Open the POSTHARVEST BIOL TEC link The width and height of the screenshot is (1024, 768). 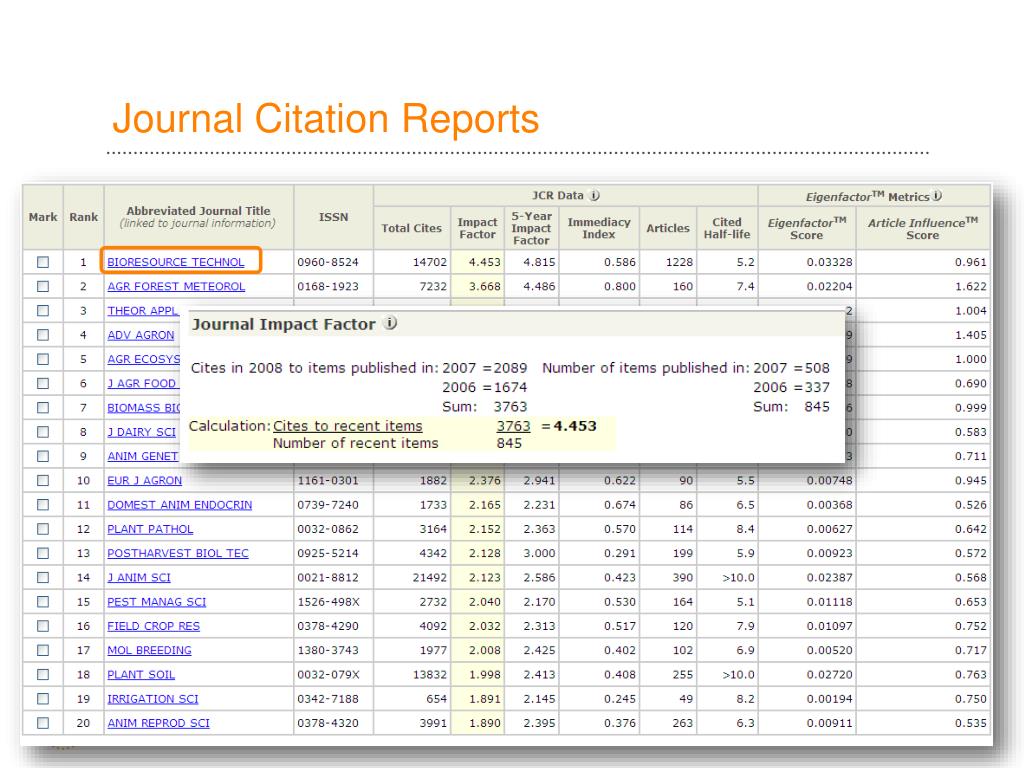(178, 553)
